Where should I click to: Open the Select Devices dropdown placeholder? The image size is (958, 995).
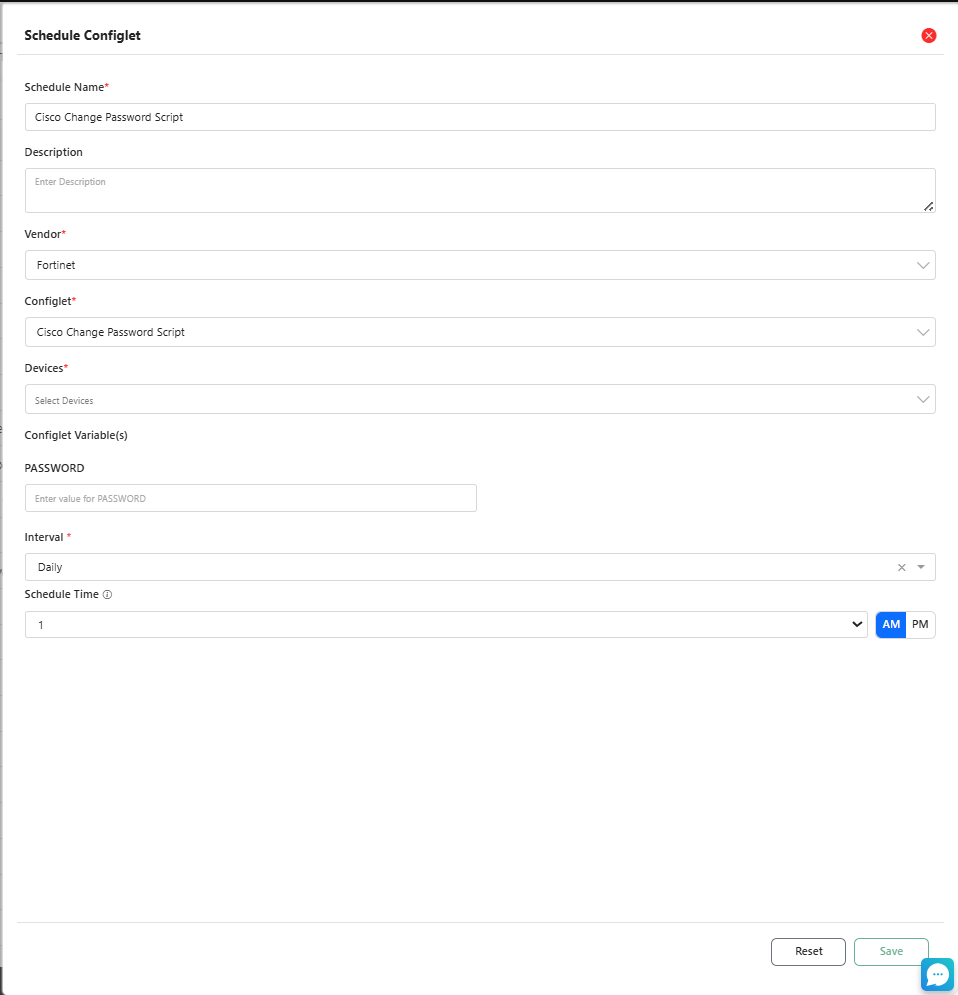coord(64,401)
